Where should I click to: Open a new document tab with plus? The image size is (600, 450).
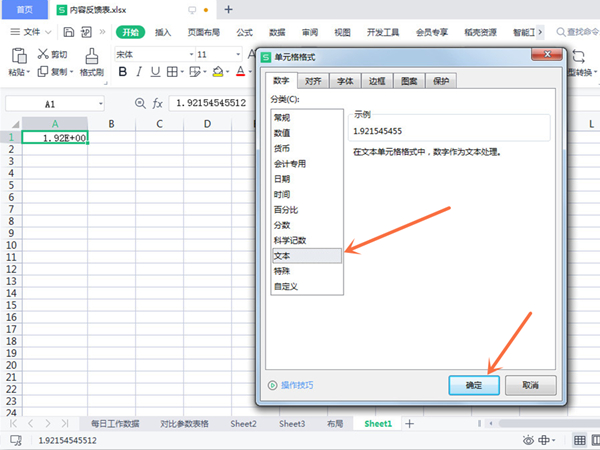click(228, 10)
